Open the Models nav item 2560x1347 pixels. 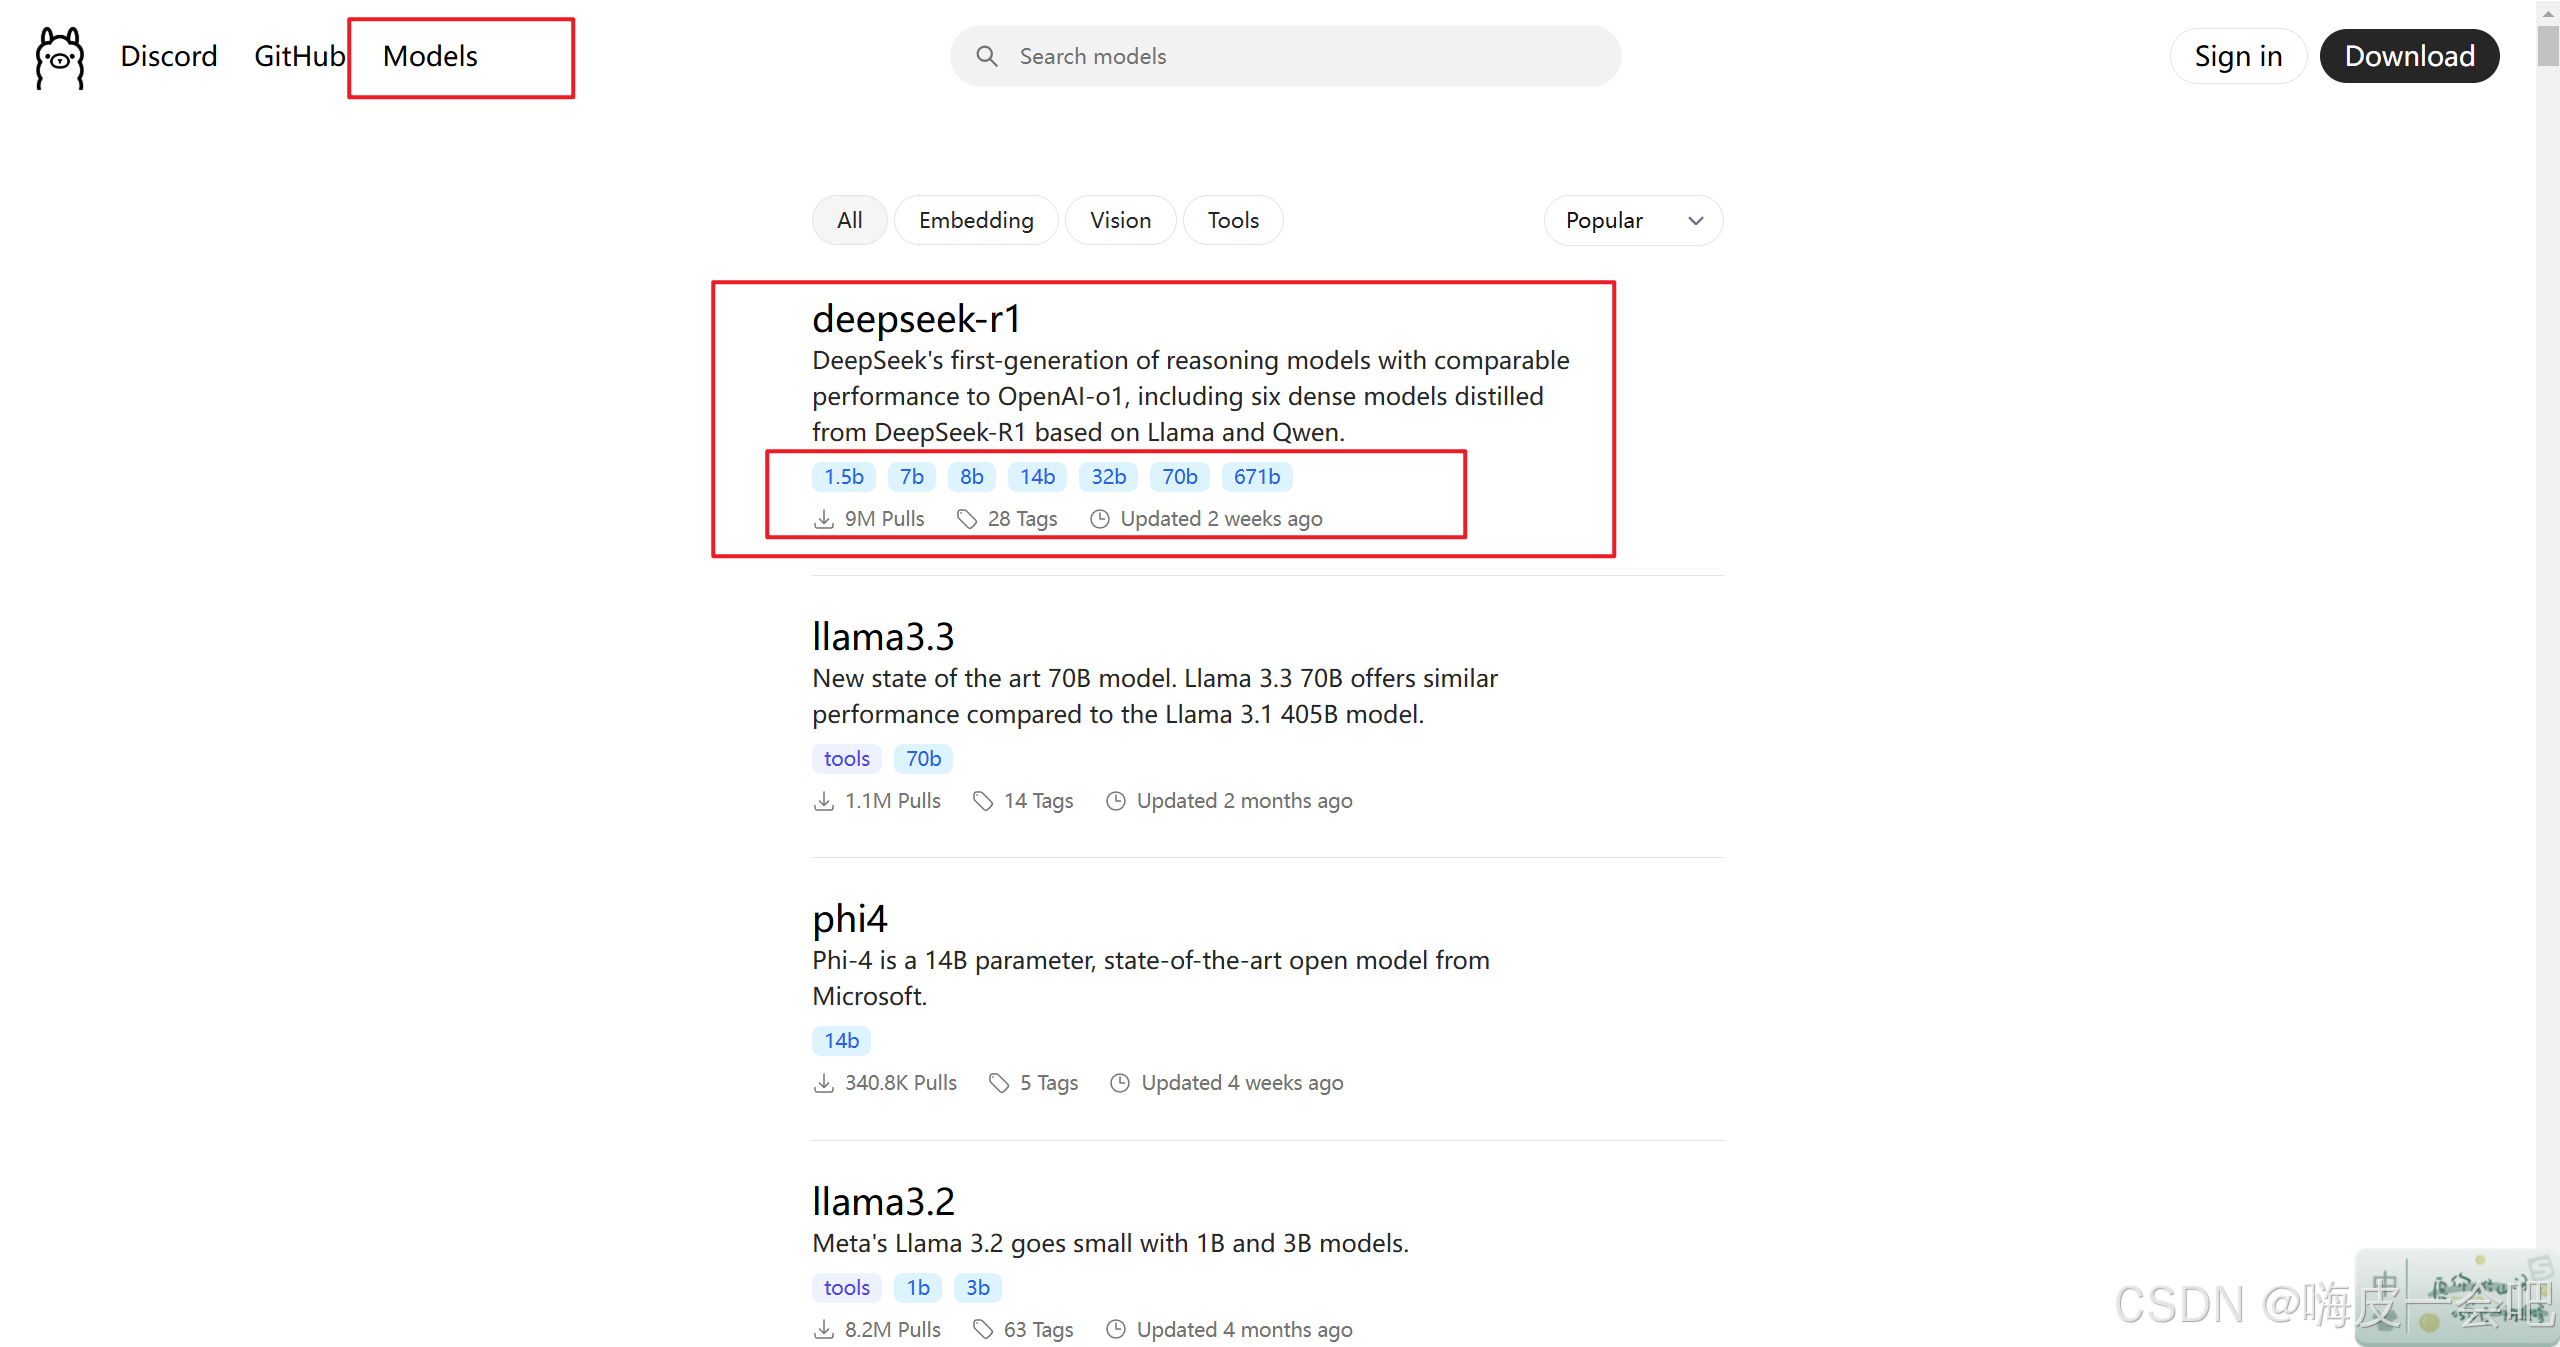[x=430, y=56]
